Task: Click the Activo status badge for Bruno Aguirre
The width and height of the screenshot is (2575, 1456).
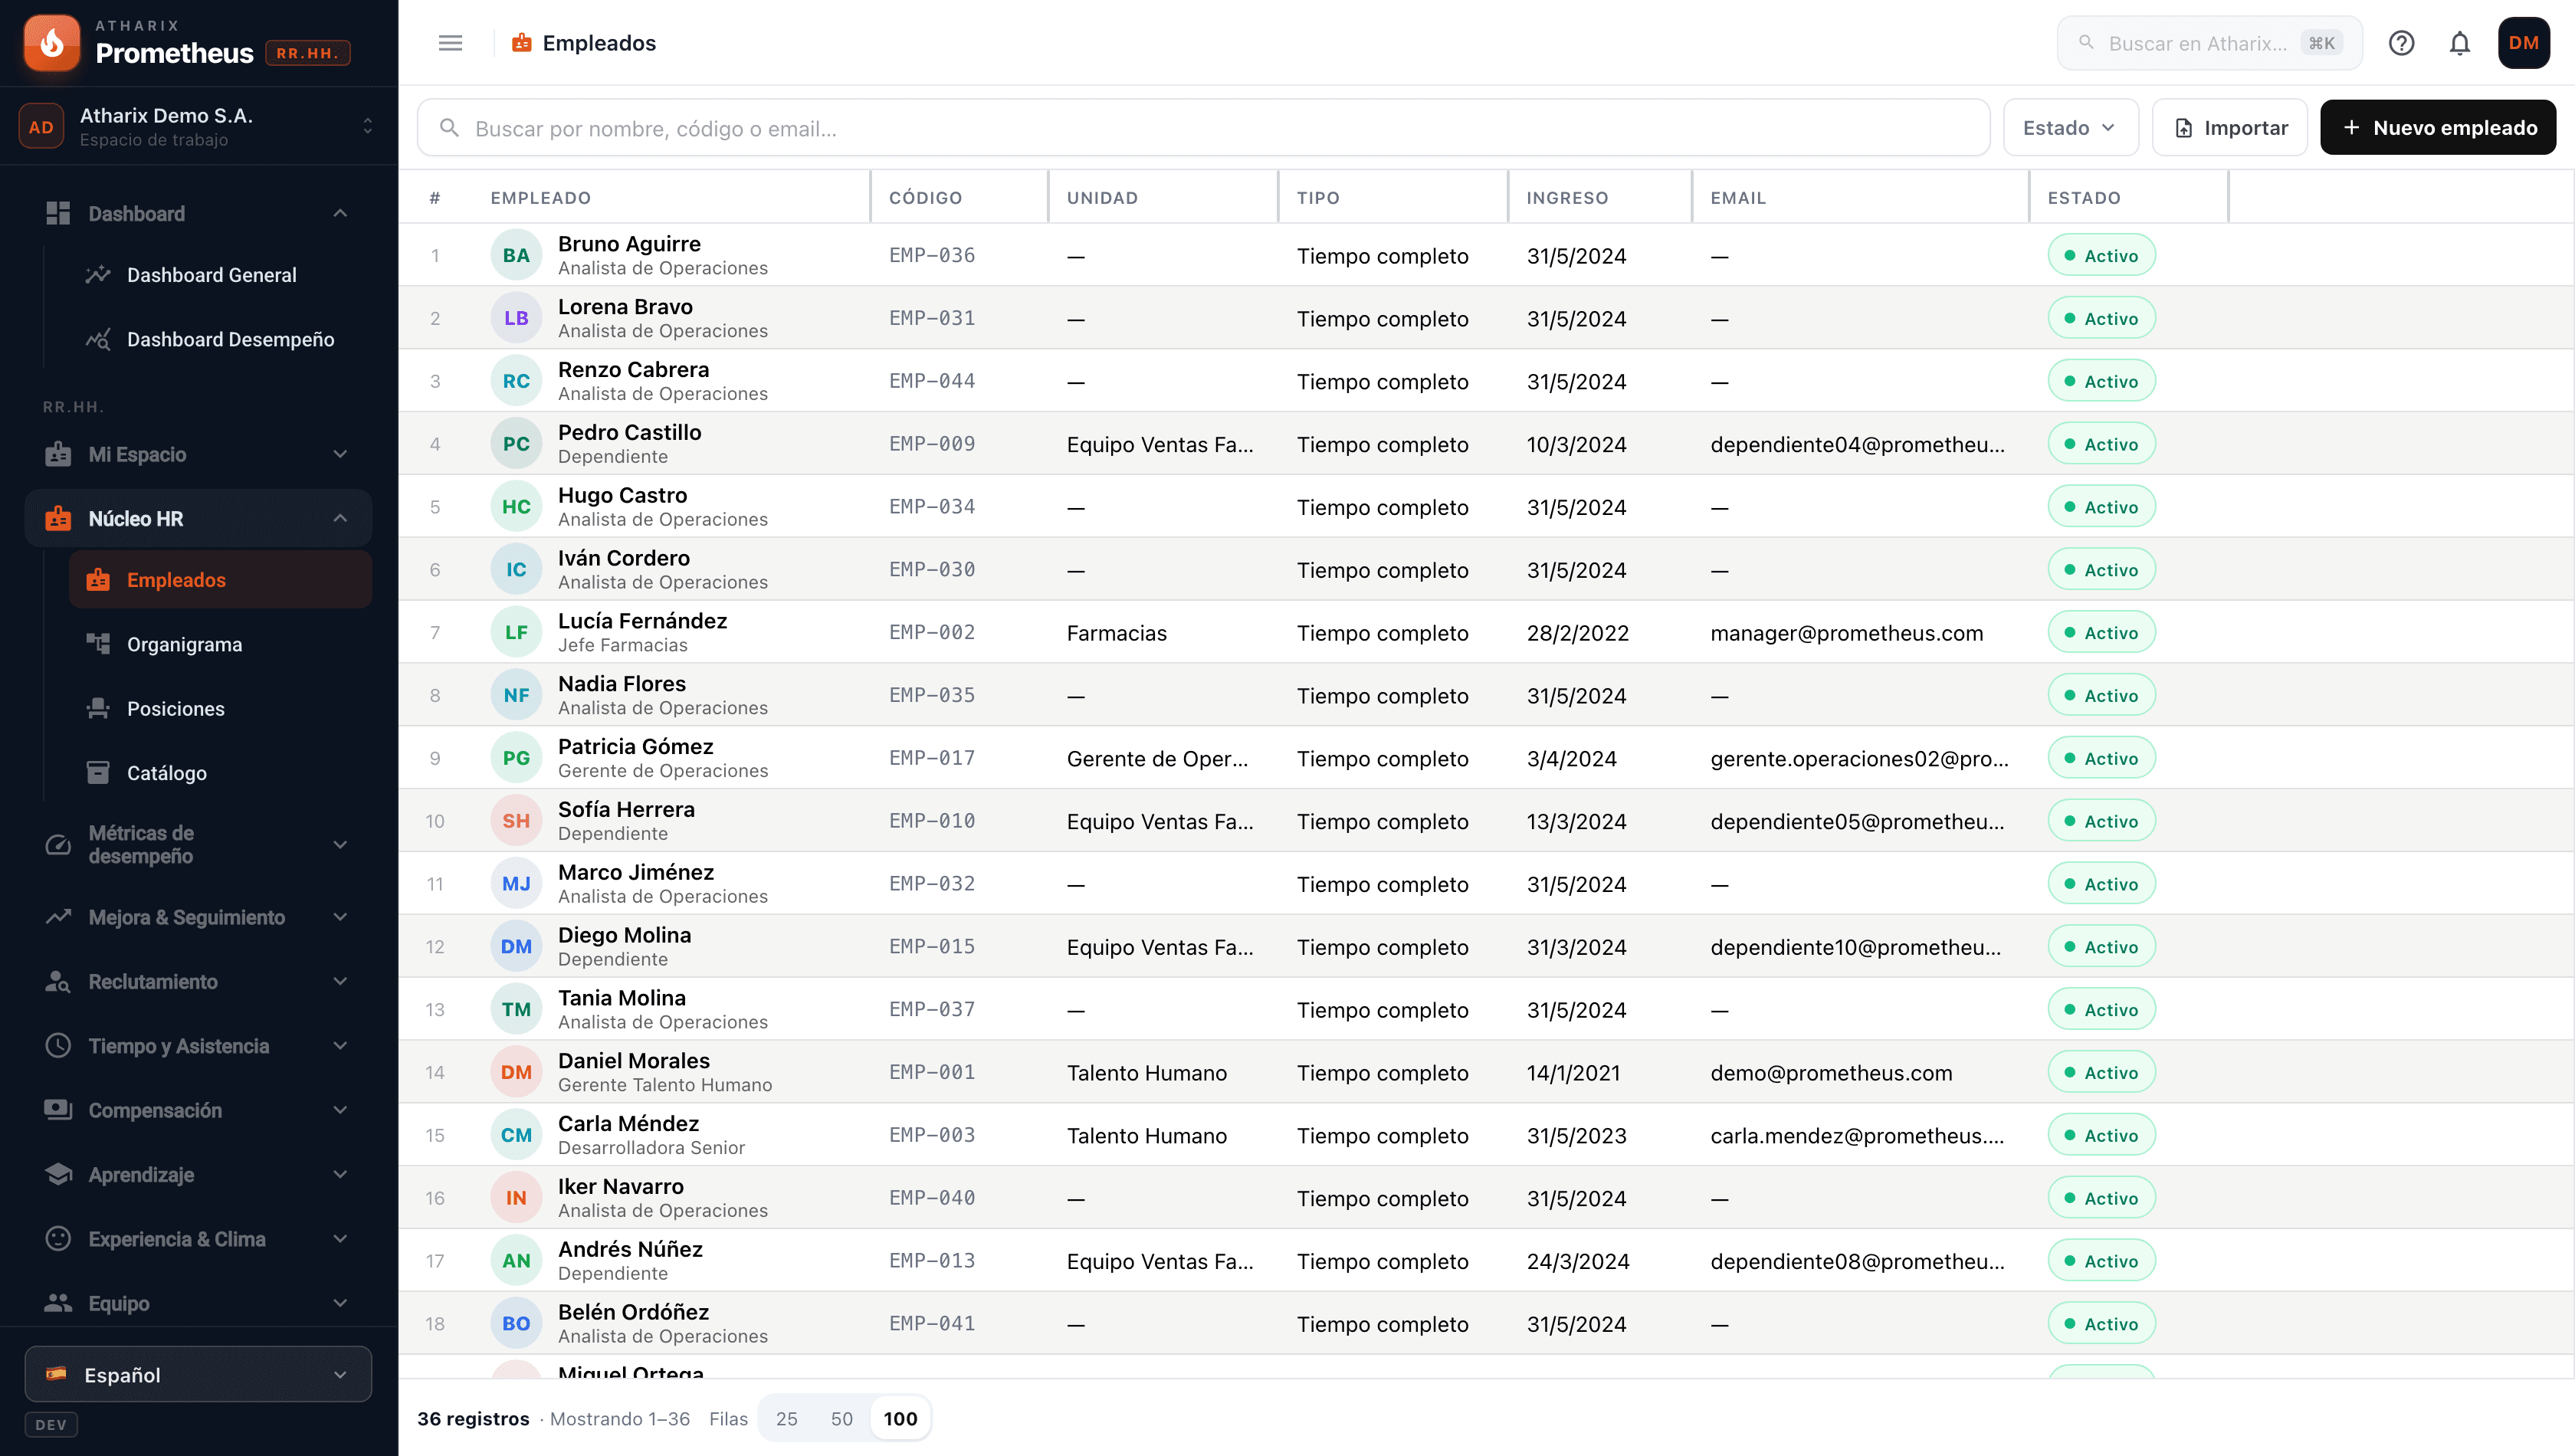Action: (x=2101, y=255)
